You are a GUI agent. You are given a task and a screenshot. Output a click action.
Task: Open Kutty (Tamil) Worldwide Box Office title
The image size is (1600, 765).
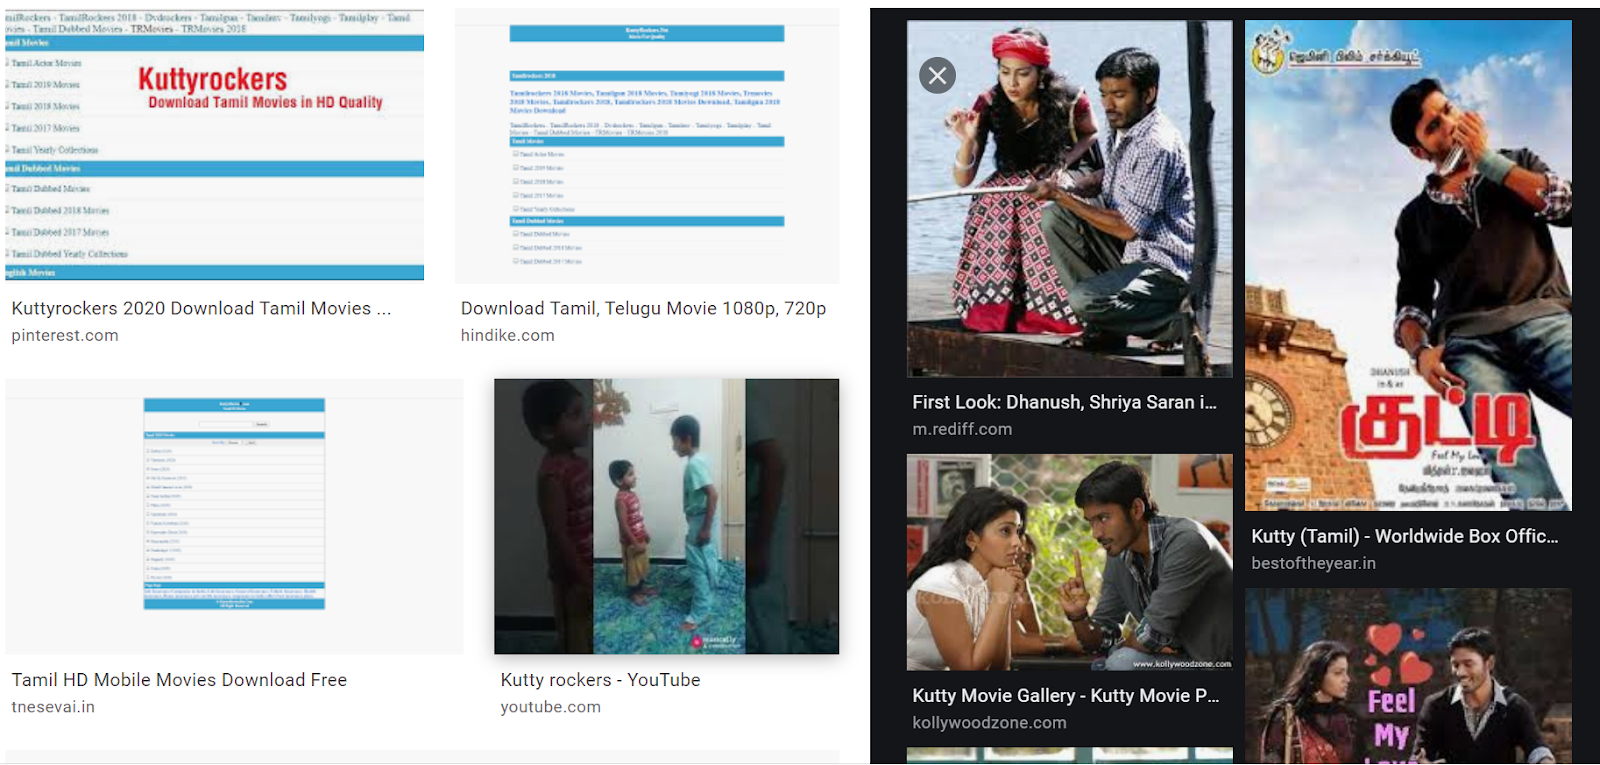(1404, 536)
